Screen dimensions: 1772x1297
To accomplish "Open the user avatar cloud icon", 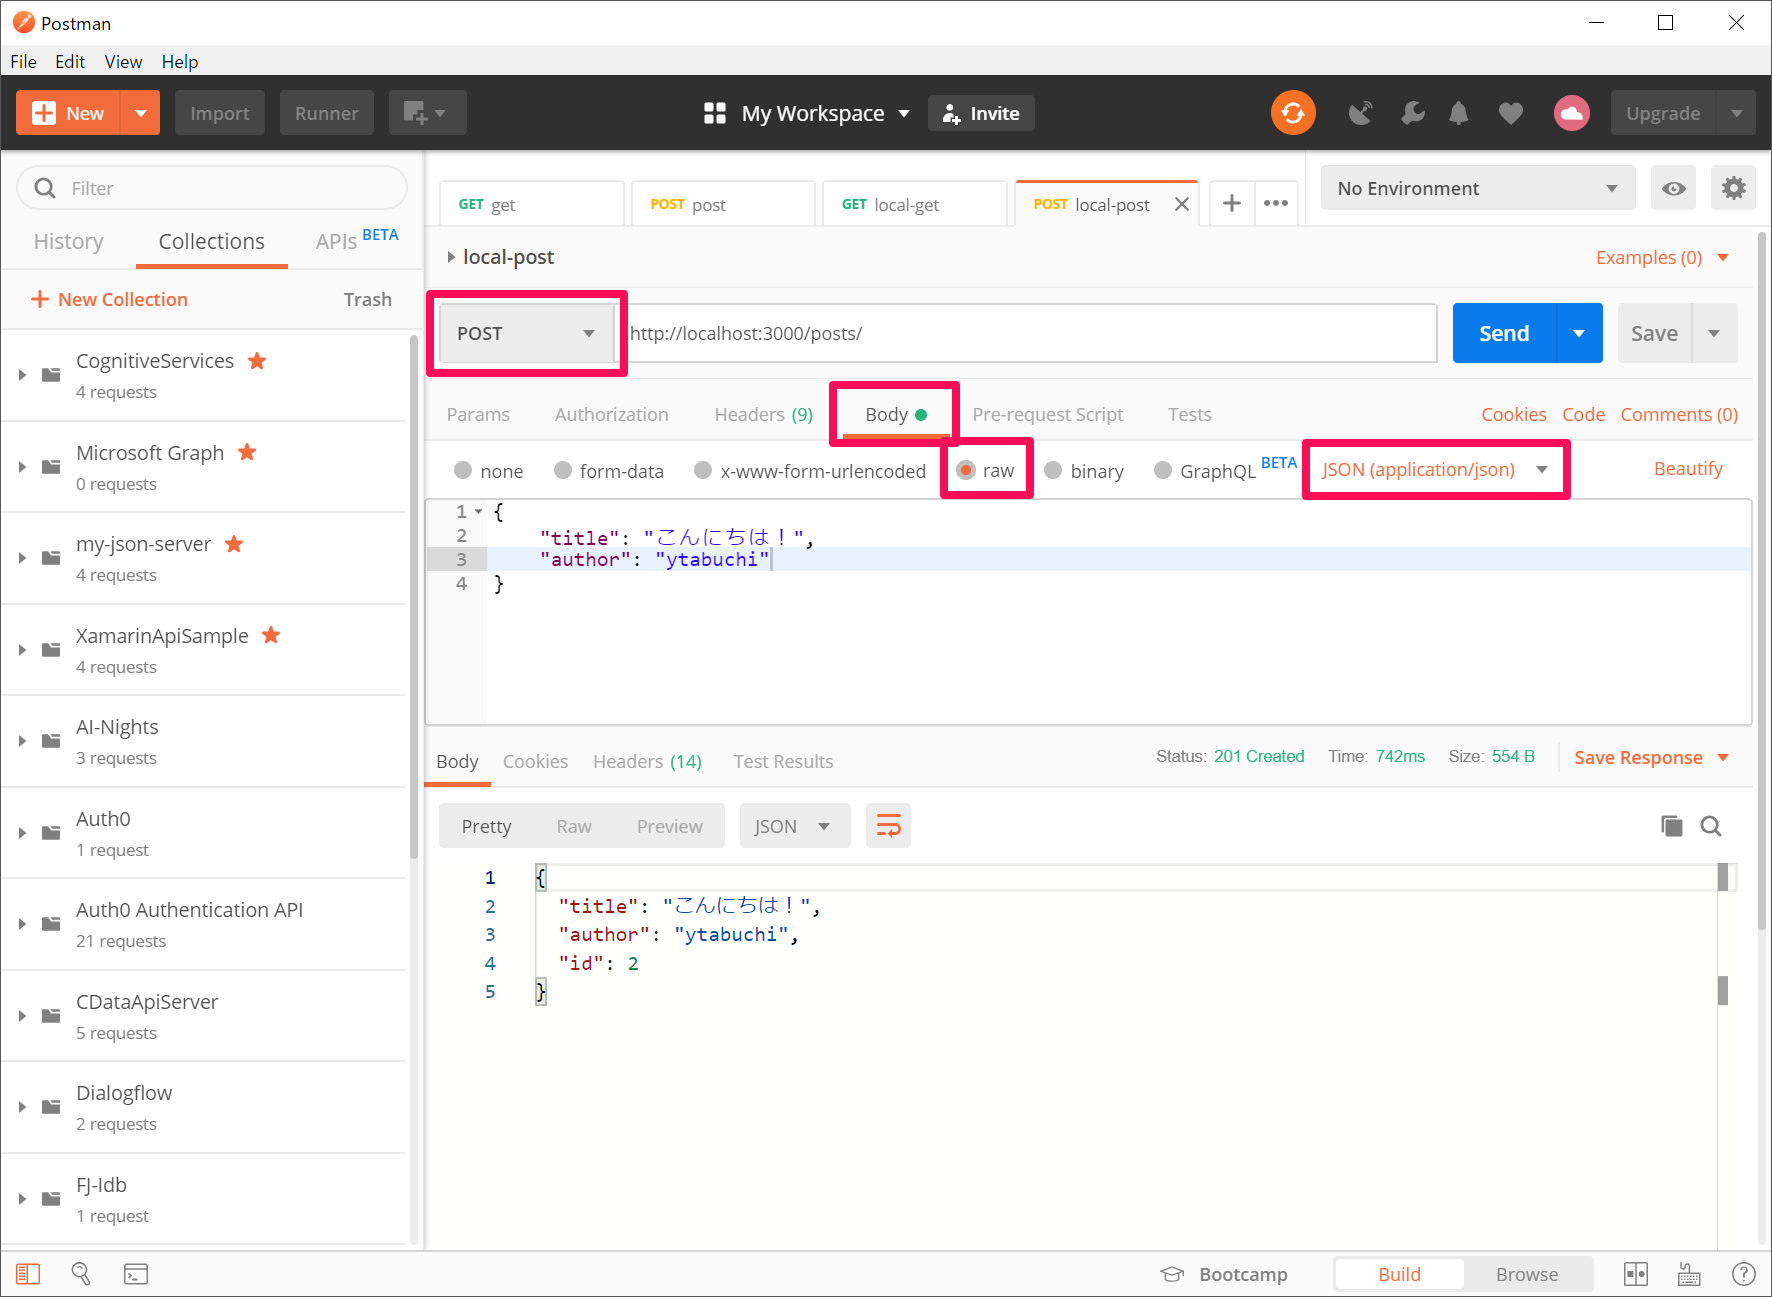I will coord(1572,113).
